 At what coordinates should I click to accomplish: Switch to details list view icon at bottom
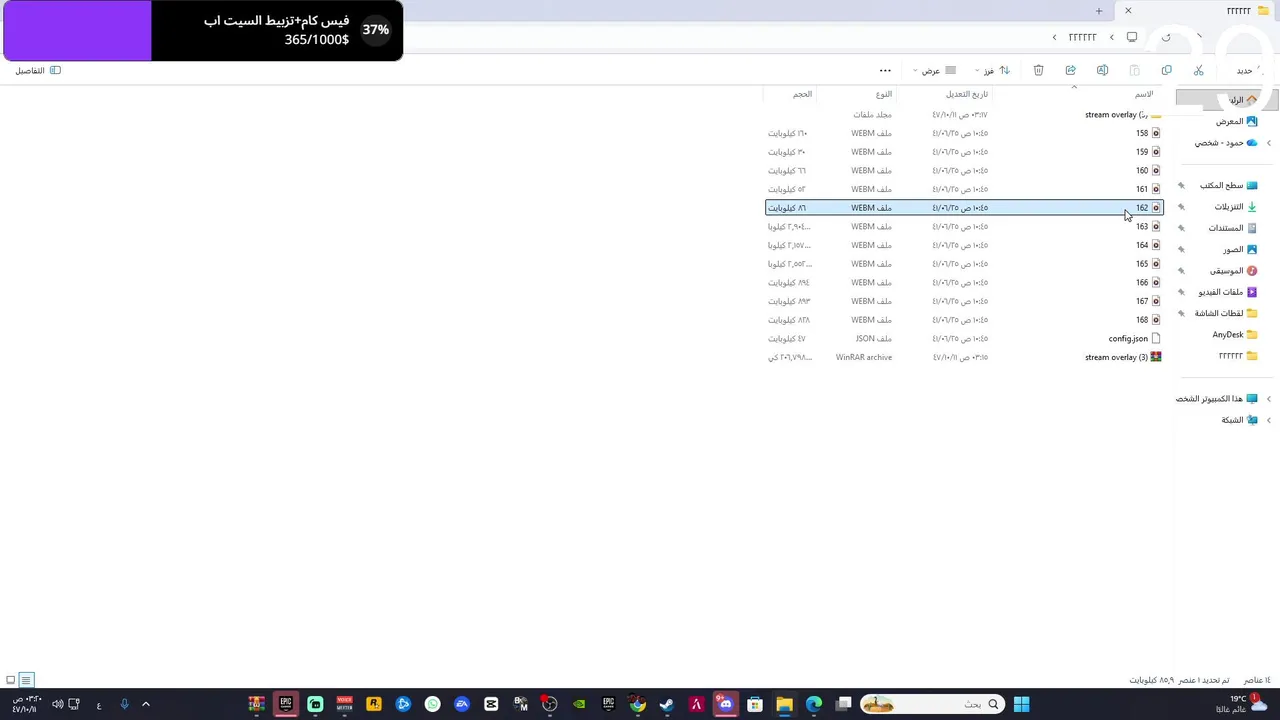(x=27, y=680)
